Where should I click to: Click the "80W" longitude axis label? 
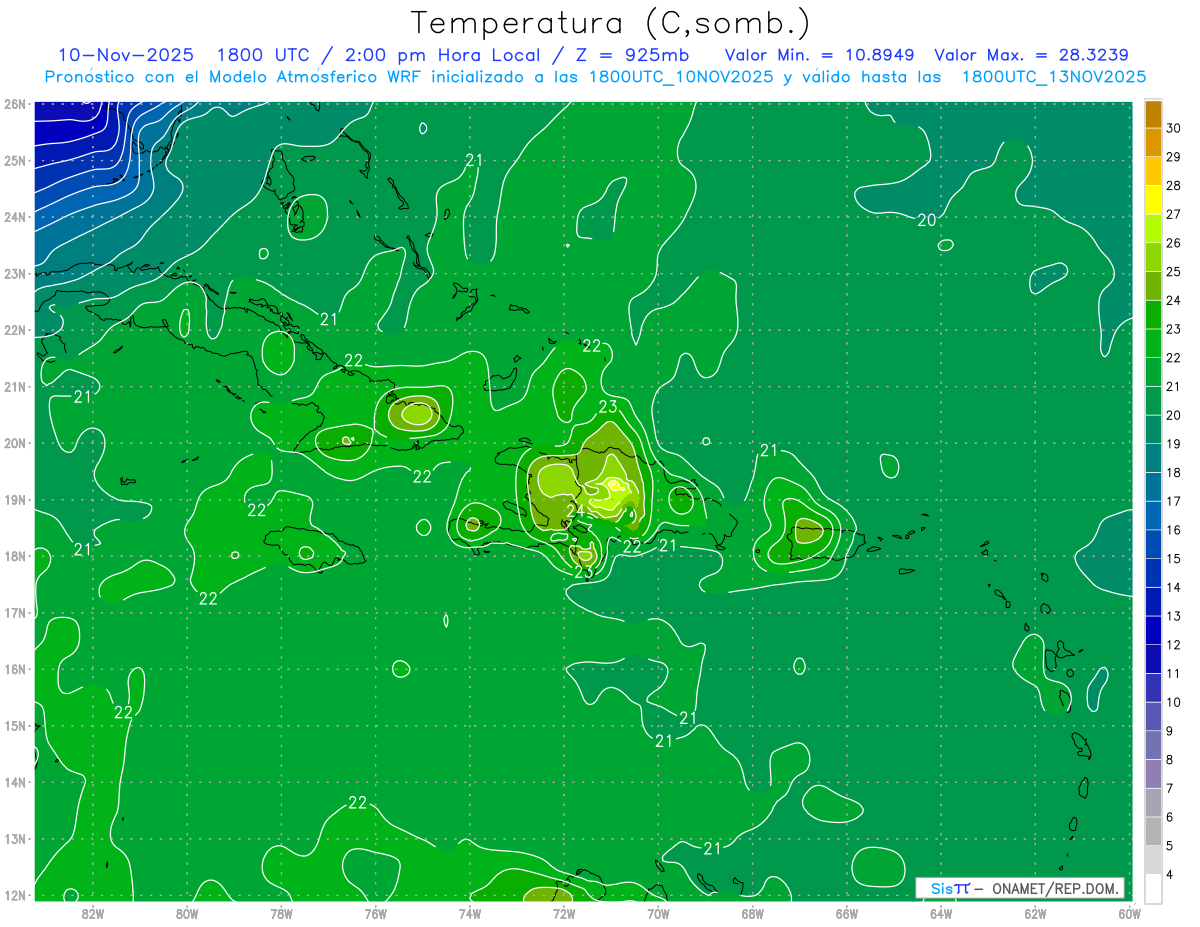point(187,913)
